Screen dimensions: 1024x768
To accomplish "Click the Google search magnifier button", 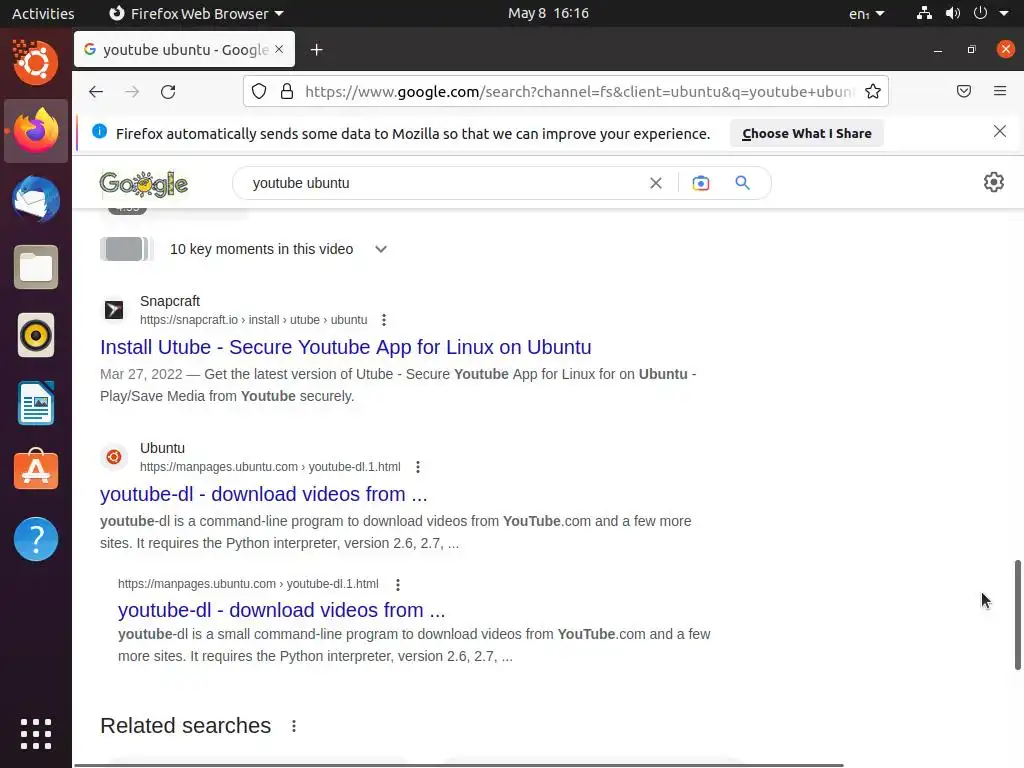I will [743, 183].
